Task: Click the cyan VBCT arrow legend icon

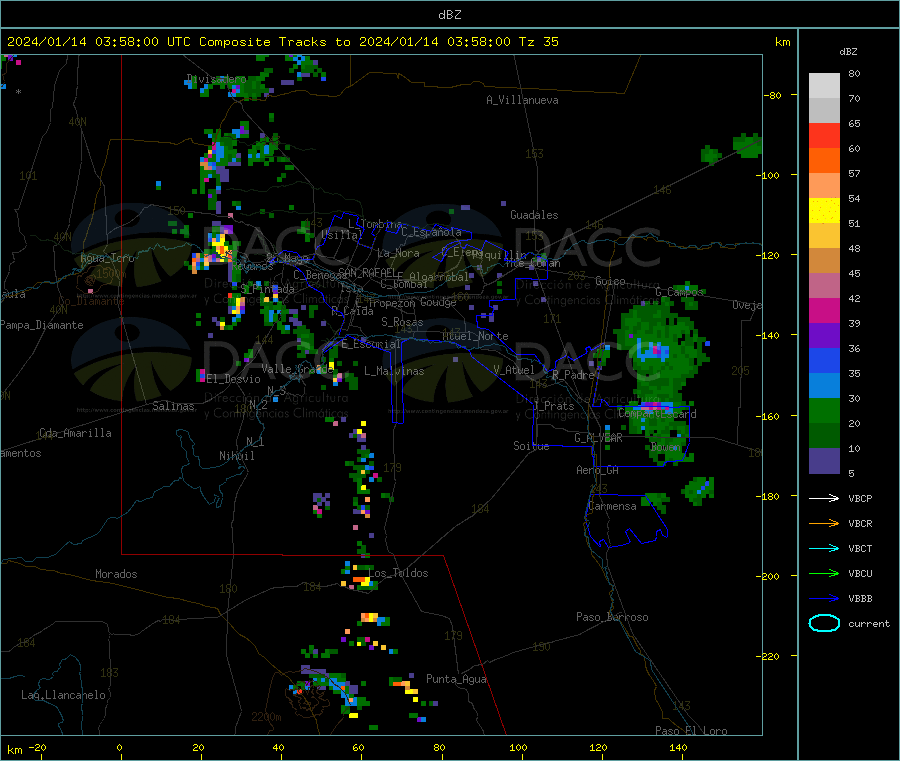Action: pos(824,549)
